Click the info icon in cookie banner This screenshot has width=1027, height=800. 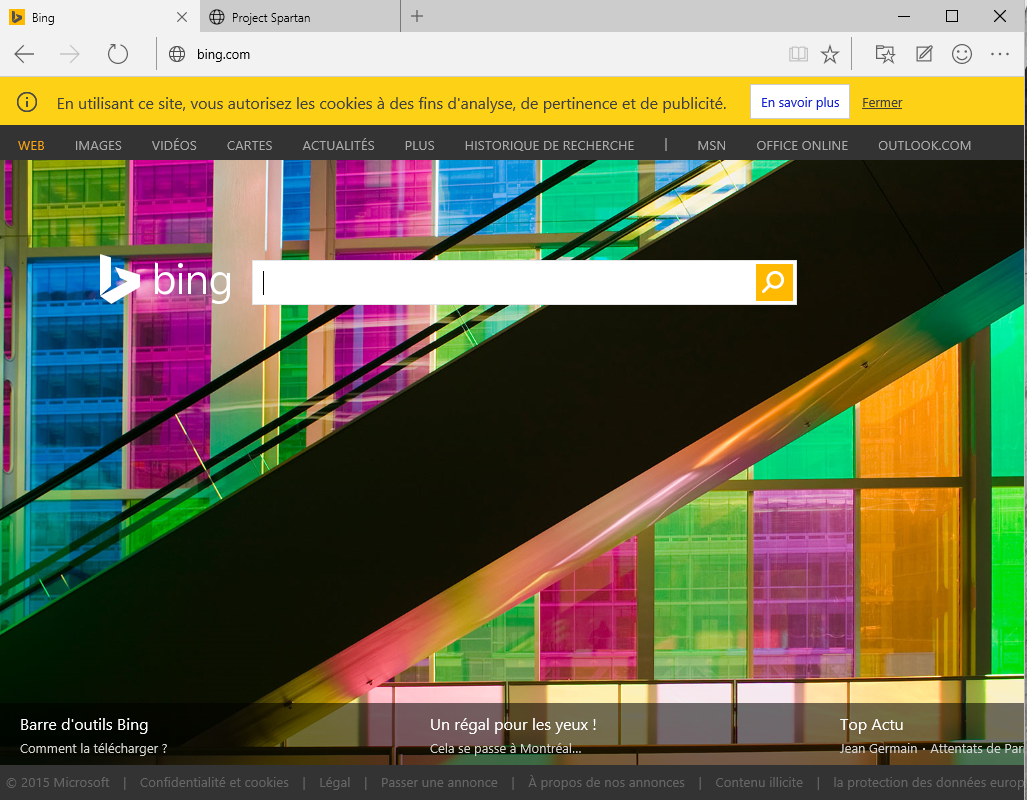[27, 102]
